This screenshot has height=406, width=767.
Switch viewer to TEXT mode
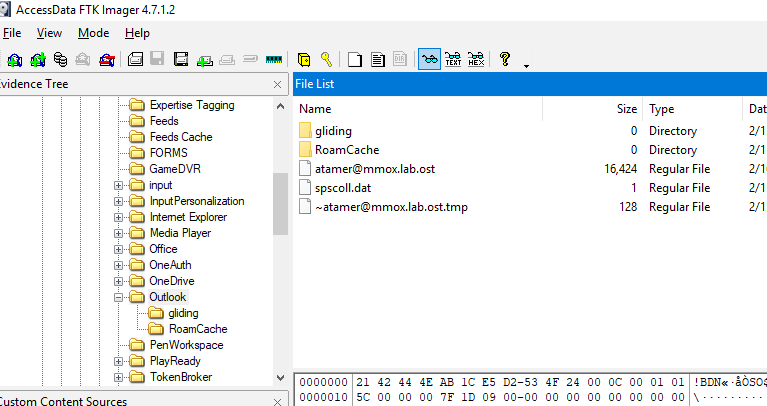pos(453,59)
